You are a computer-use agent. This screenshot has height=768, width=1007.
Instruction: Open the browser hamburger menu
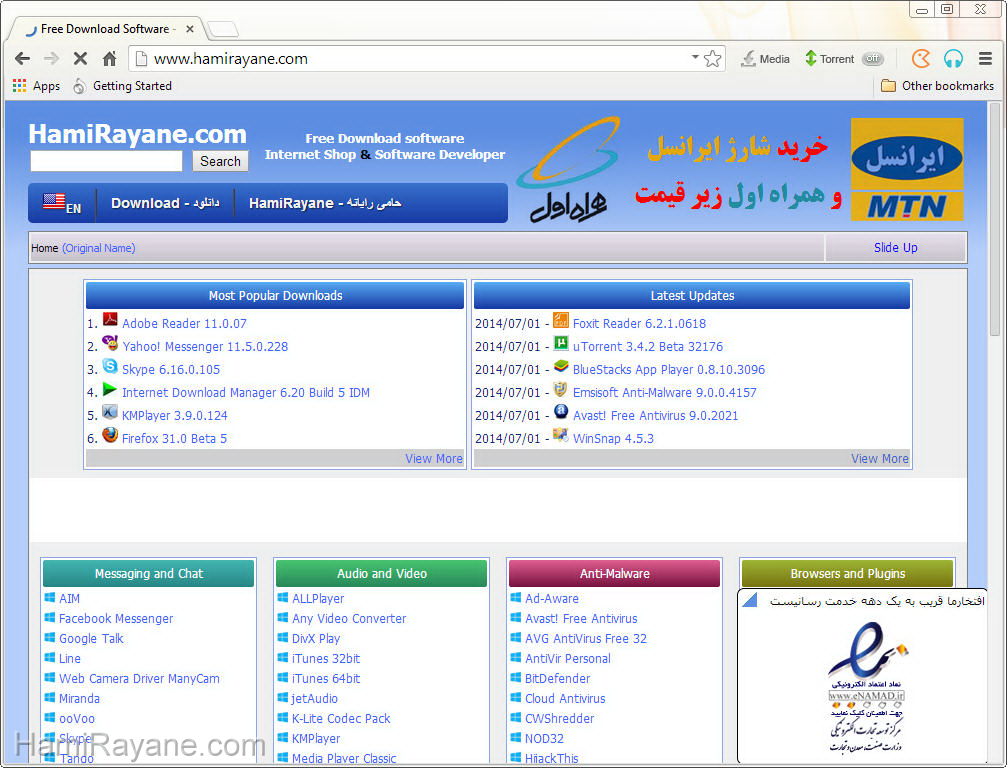[985, 58]
